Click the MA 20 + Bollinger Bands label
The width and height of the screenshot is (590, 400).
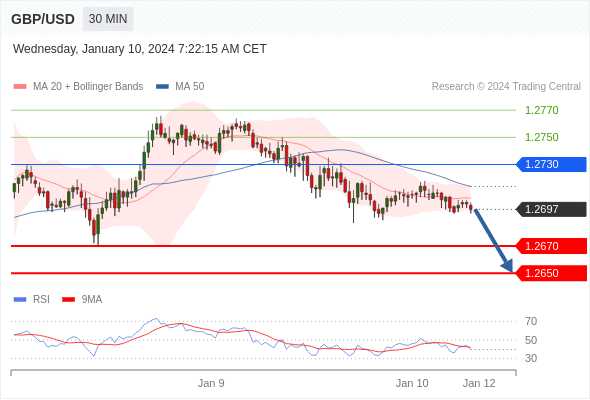point(88,87)
